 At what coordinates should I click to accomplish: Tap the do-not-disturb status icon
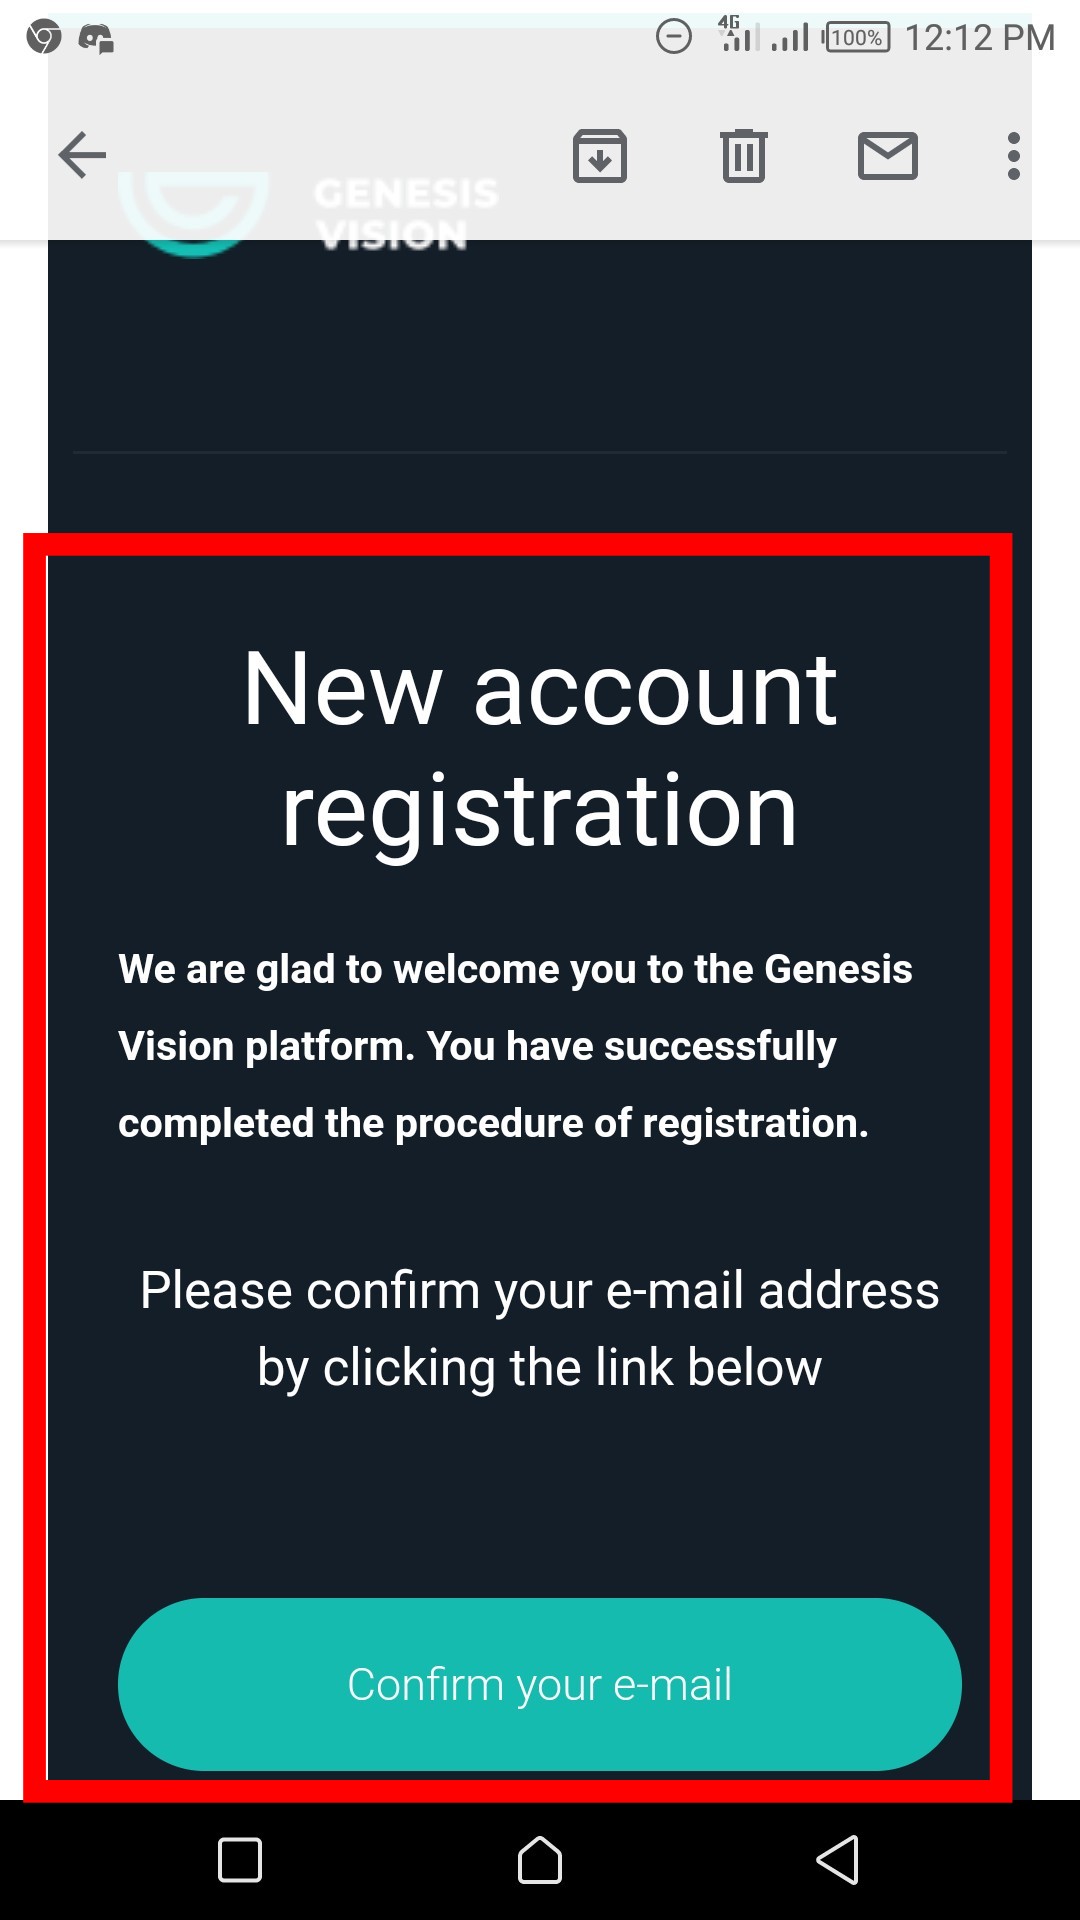tap(674, 38)
